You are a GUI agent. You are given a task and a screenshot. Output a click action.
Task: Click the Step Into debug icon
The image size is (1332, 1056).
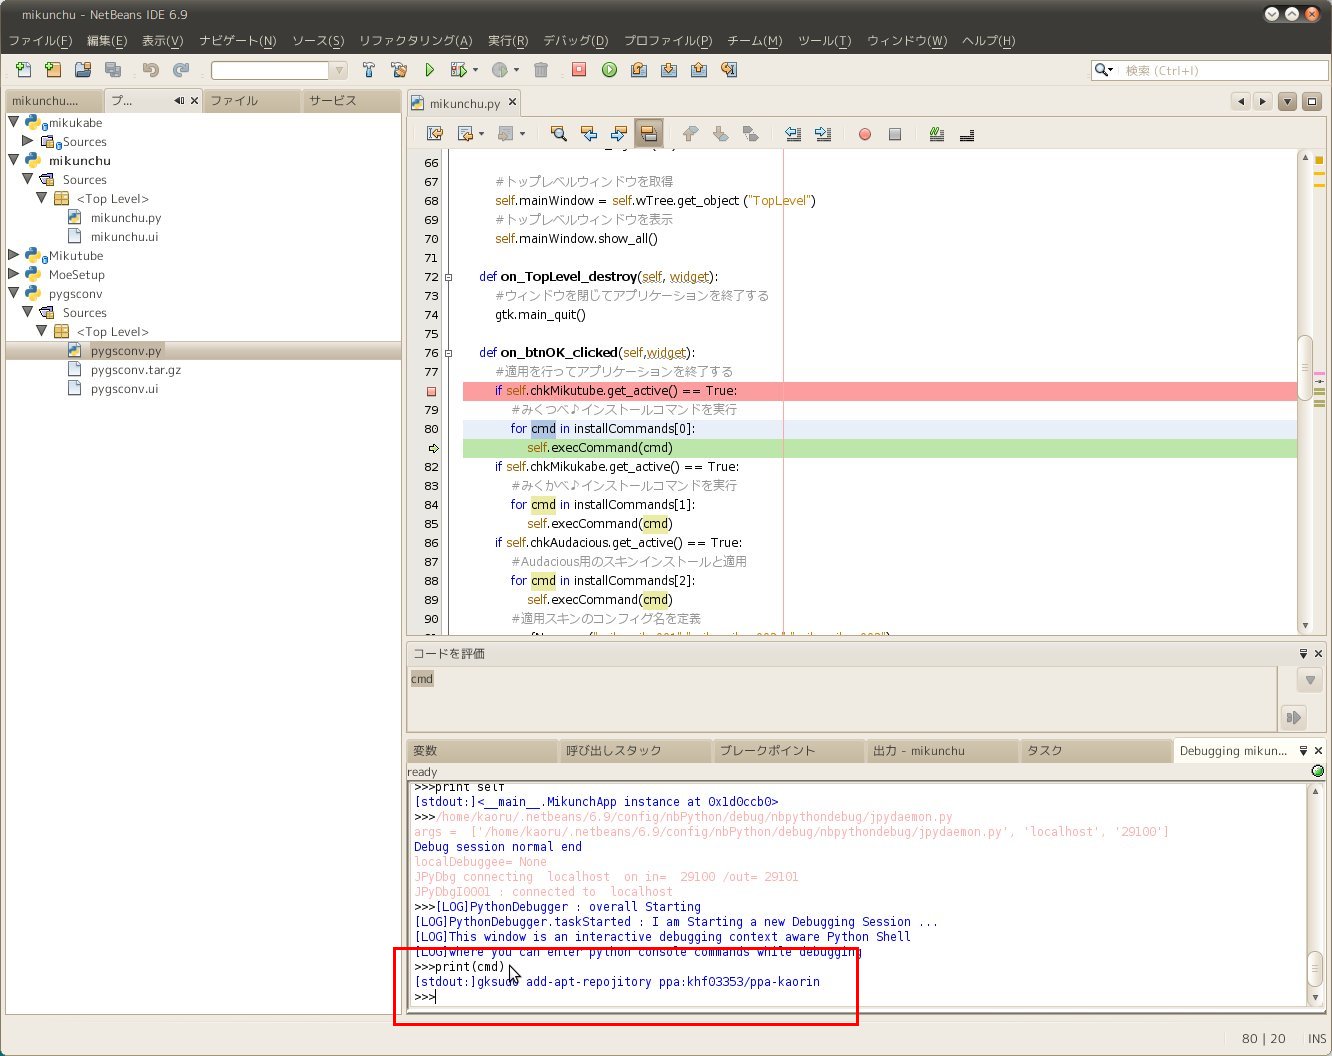669,70
